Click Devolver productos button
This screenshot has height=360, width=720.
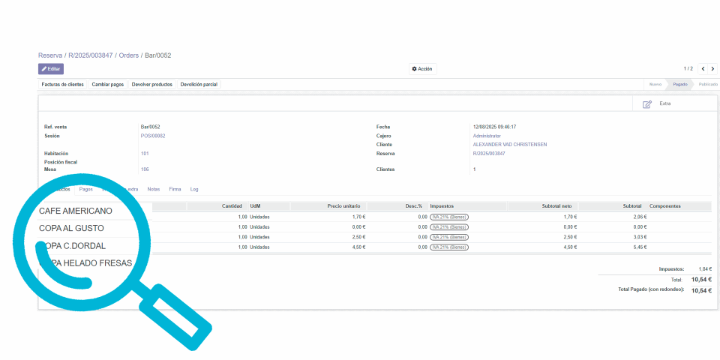152,84
